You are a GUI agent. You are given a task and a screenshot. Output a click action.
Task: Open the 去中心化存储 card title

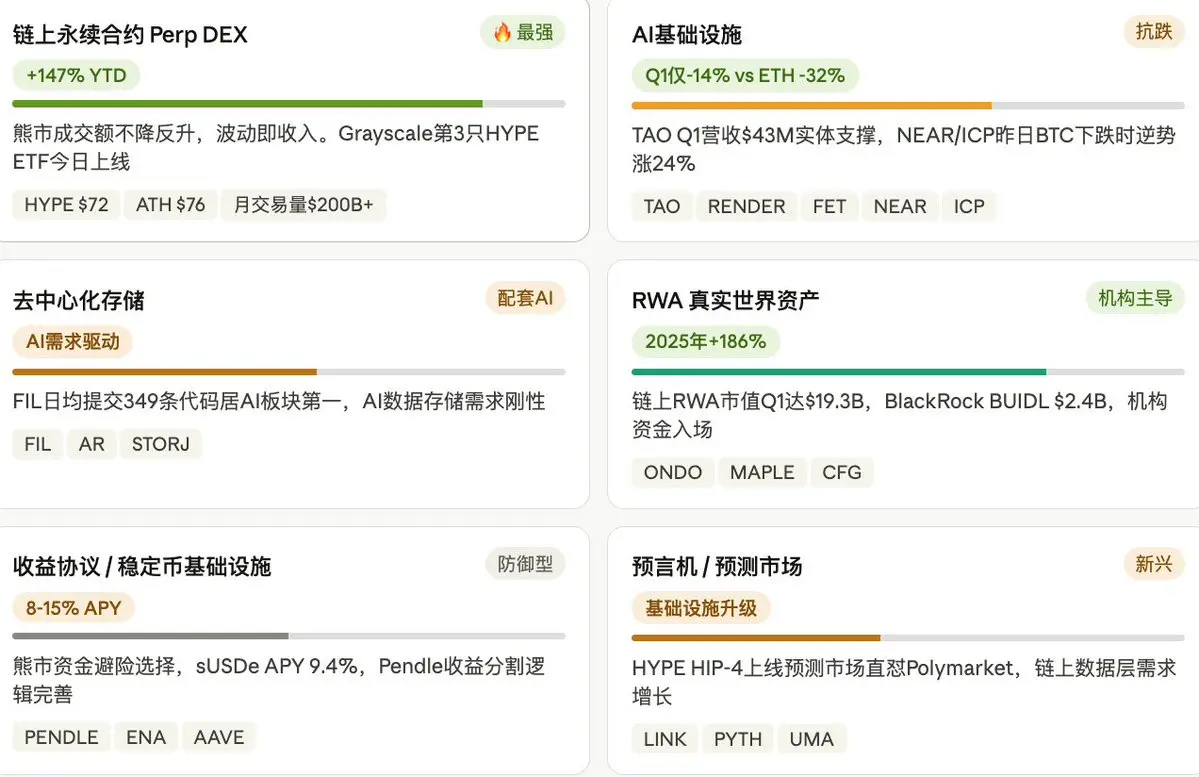[x=78, y=301]
